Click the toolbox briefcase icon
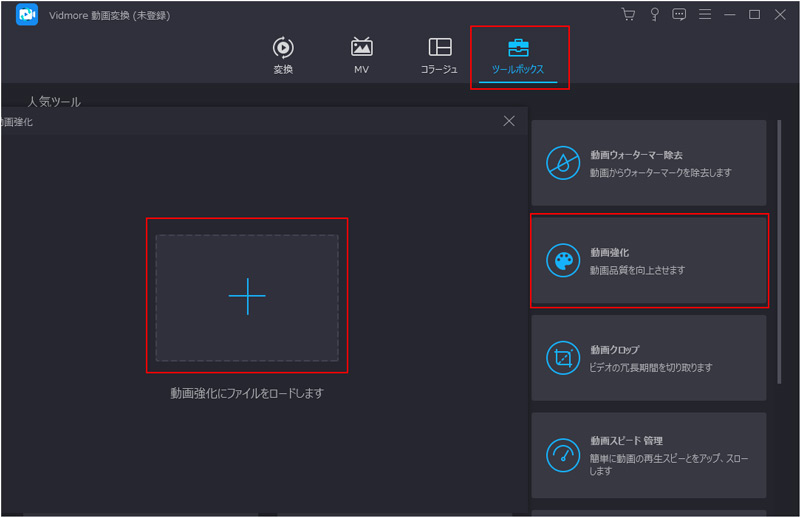 point(518,47)
